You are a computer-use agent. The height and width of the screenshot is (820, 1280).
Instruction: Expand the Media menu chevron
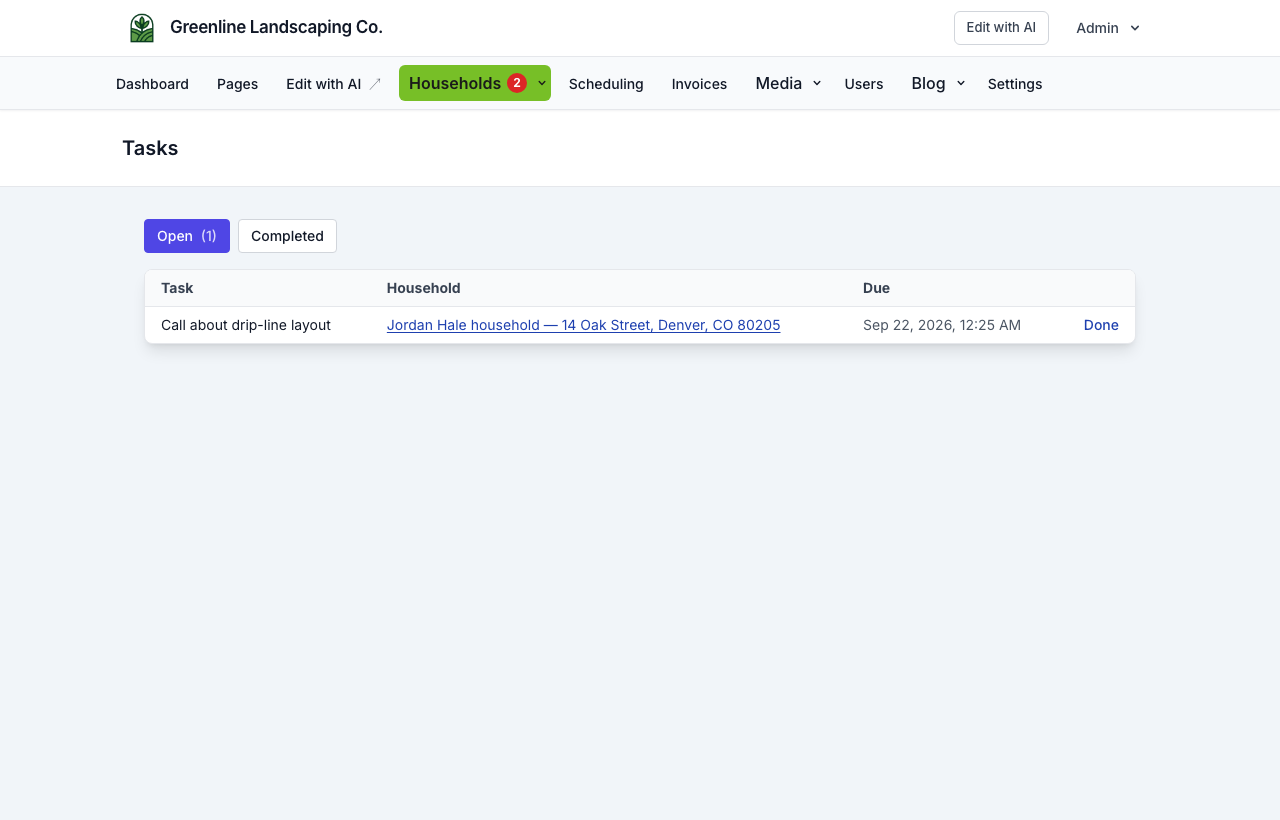coord(817,84)
